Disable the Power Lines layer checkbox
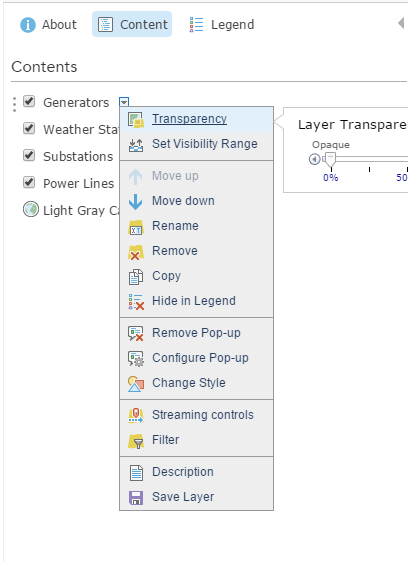This screenshot has width=408, height=562. tap(29, 182)
